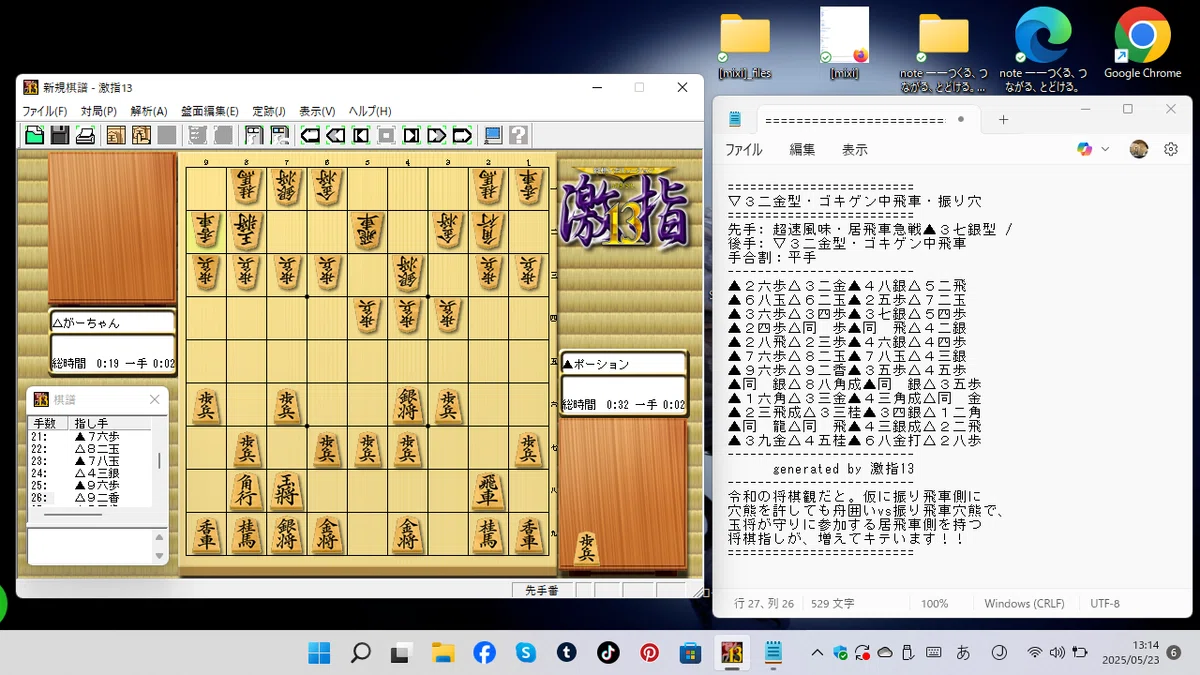Open Notepad settings gear

pyautogui.click(x=1171, y=149)
